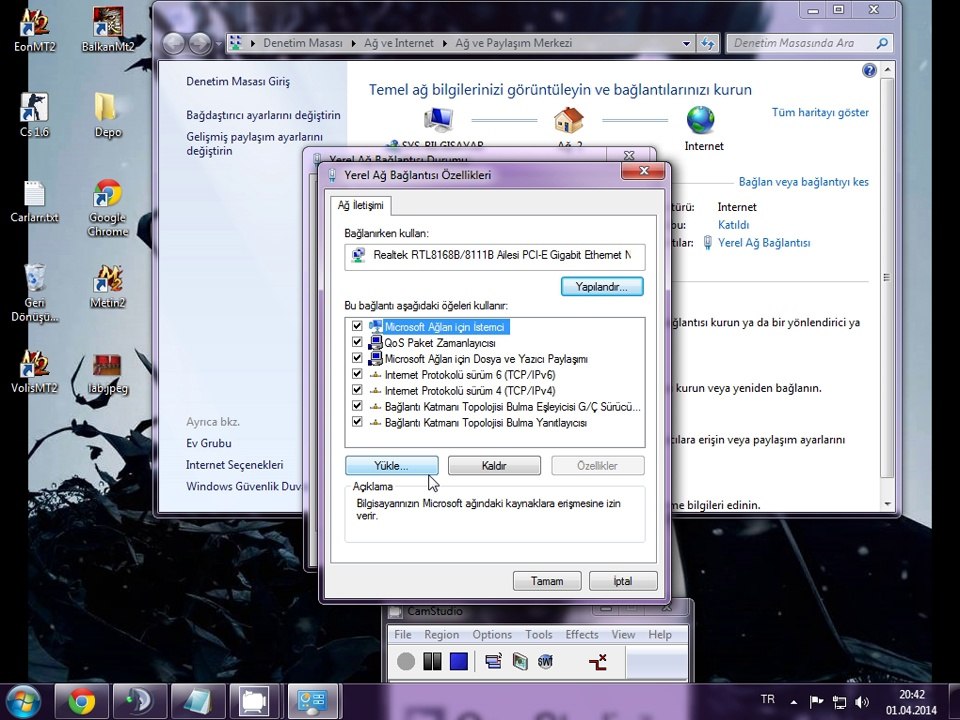Open Internet Seçenekleri link
960x720 pixels.
click(x=234, y=465)
